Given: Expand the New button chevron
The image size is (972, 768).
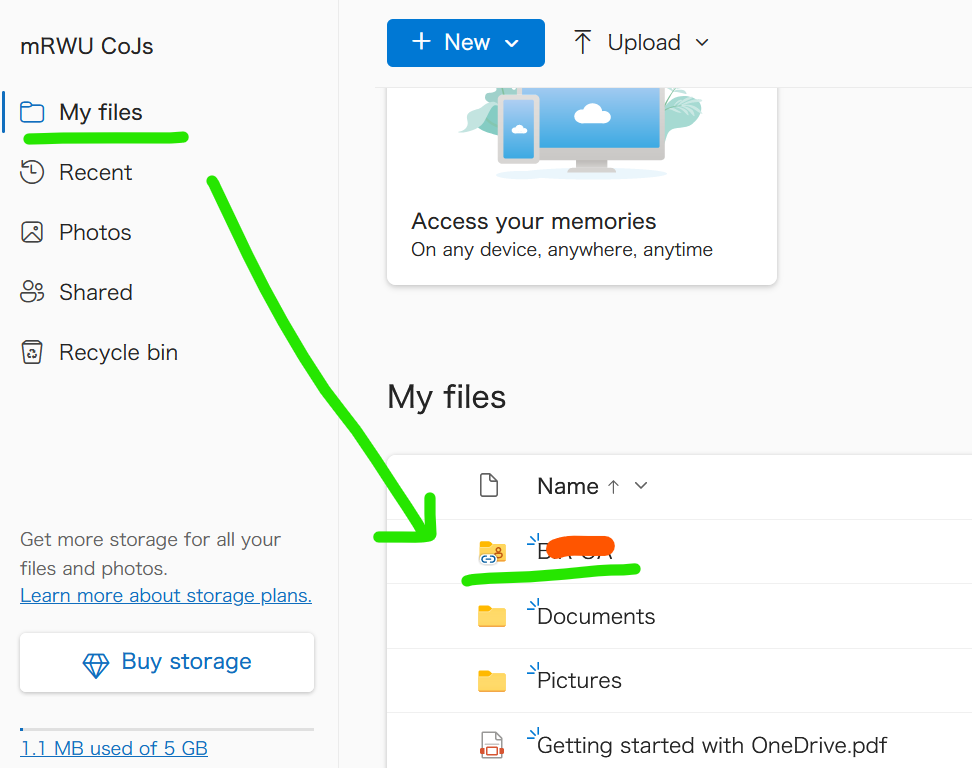Looking at the screenshot, I should pyautogui.click(x=511, y=43).
